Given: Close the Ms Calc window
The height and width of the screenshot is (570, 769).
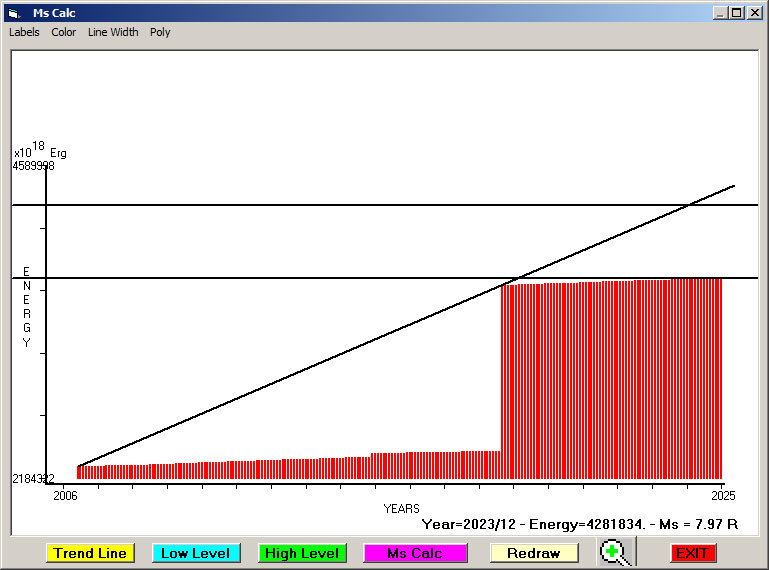Looking at the screenshot, I should click(x=754, y=13).
